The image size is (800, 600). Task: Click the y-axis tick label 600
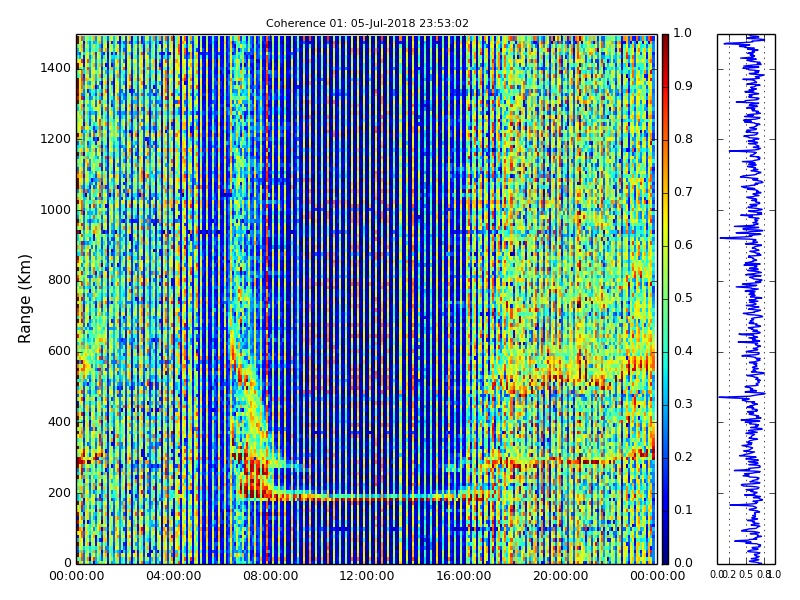(59, 351)
